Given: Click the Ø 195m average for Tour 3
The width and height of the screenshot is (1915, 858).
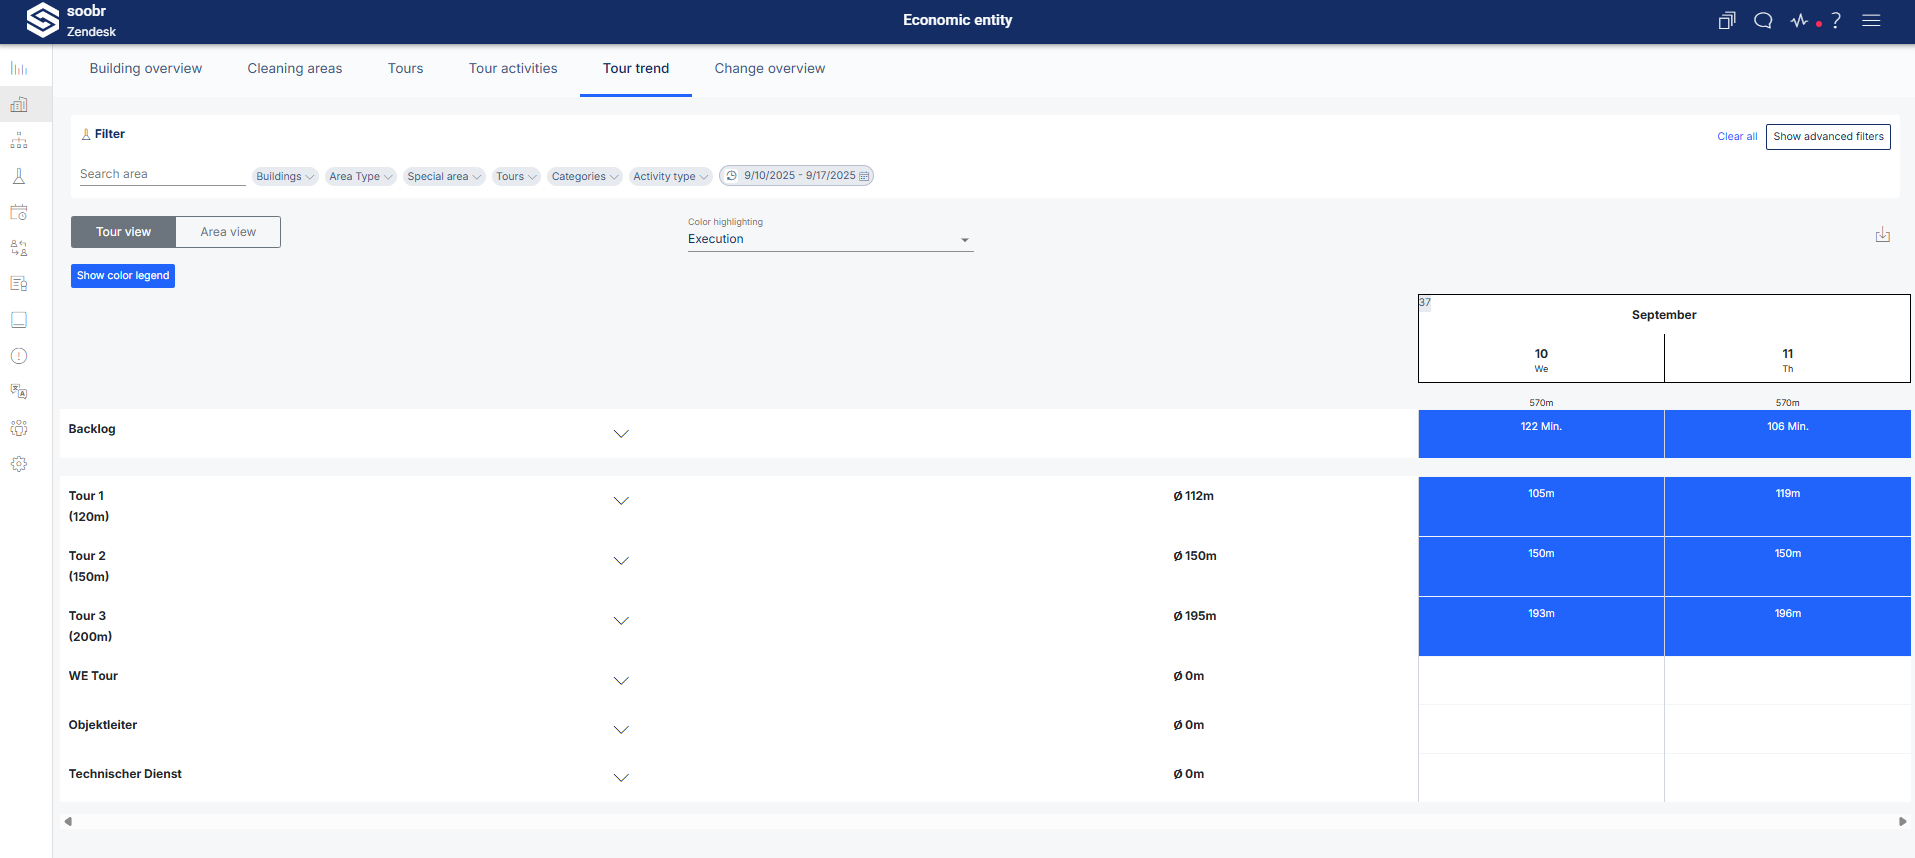Looking at the screenshot, I should tap(1195, 616).
